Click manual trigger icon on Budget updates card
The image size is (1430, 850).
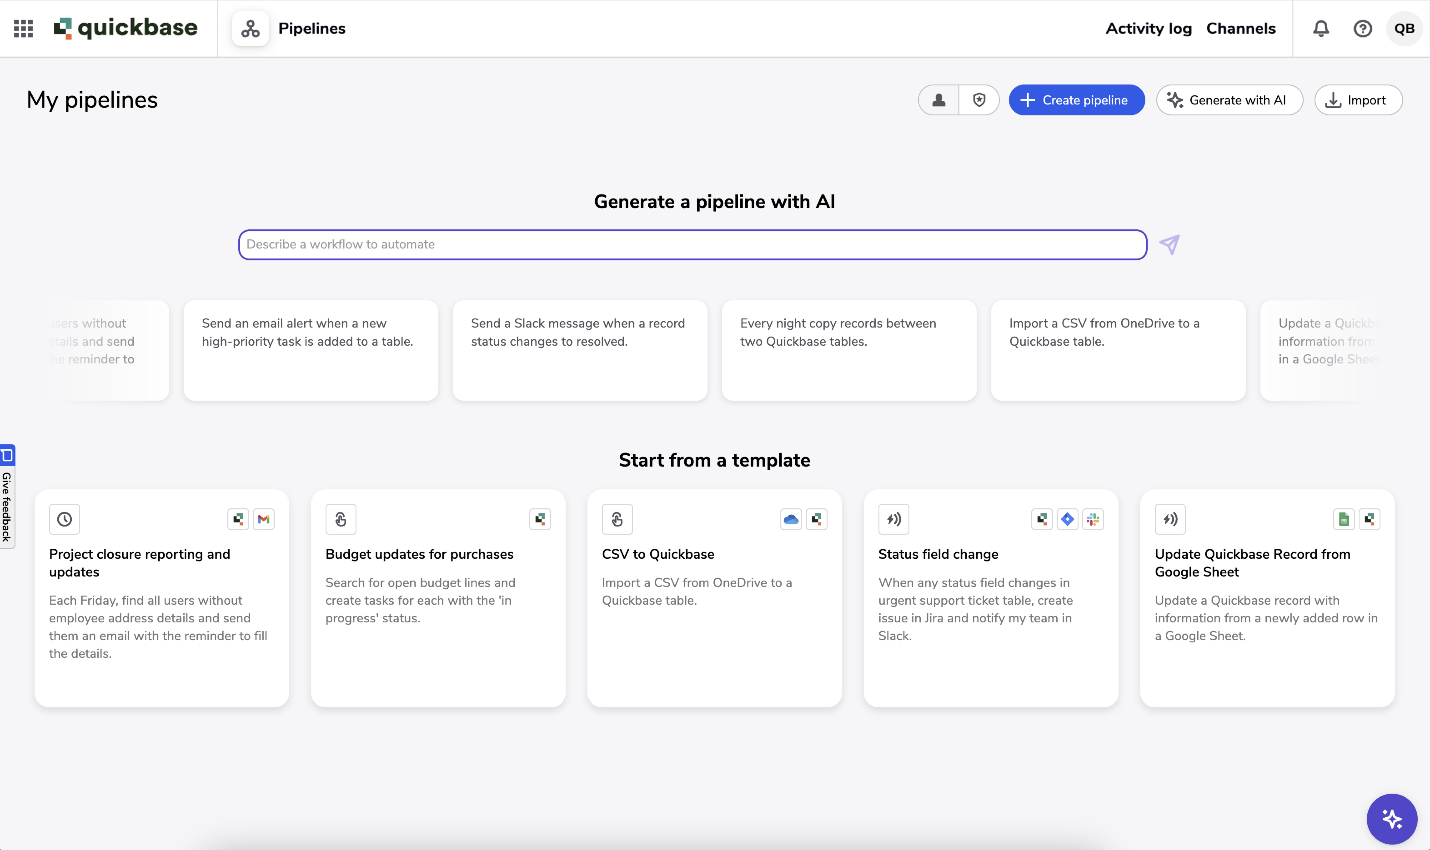coord(341,520)
